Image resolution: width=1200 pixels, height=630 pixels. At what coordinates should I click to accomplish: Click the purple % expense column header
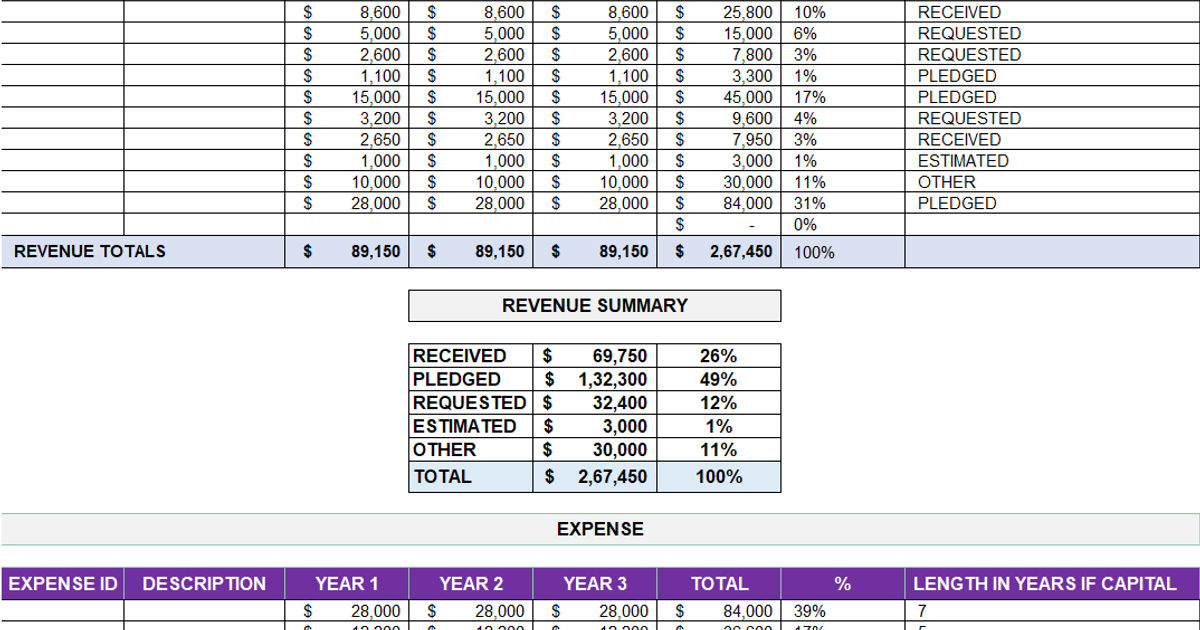[x=843, y=584]
